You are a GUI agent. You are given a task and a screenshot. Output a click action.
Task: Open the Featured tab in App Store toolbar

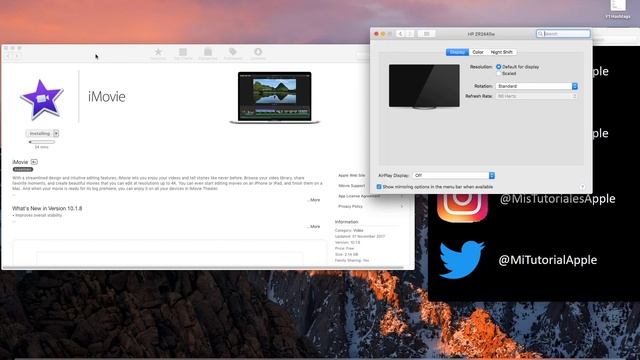point(158,54)
